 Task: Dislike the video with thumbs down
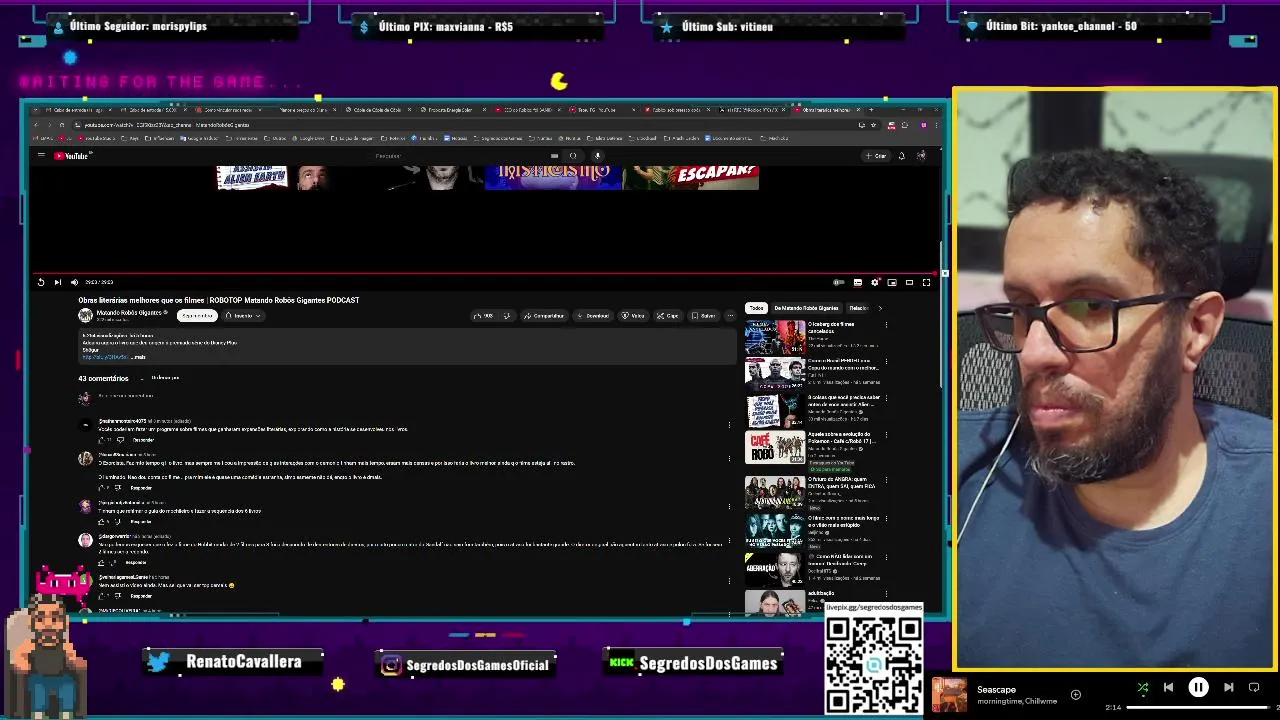pos(507,316)
